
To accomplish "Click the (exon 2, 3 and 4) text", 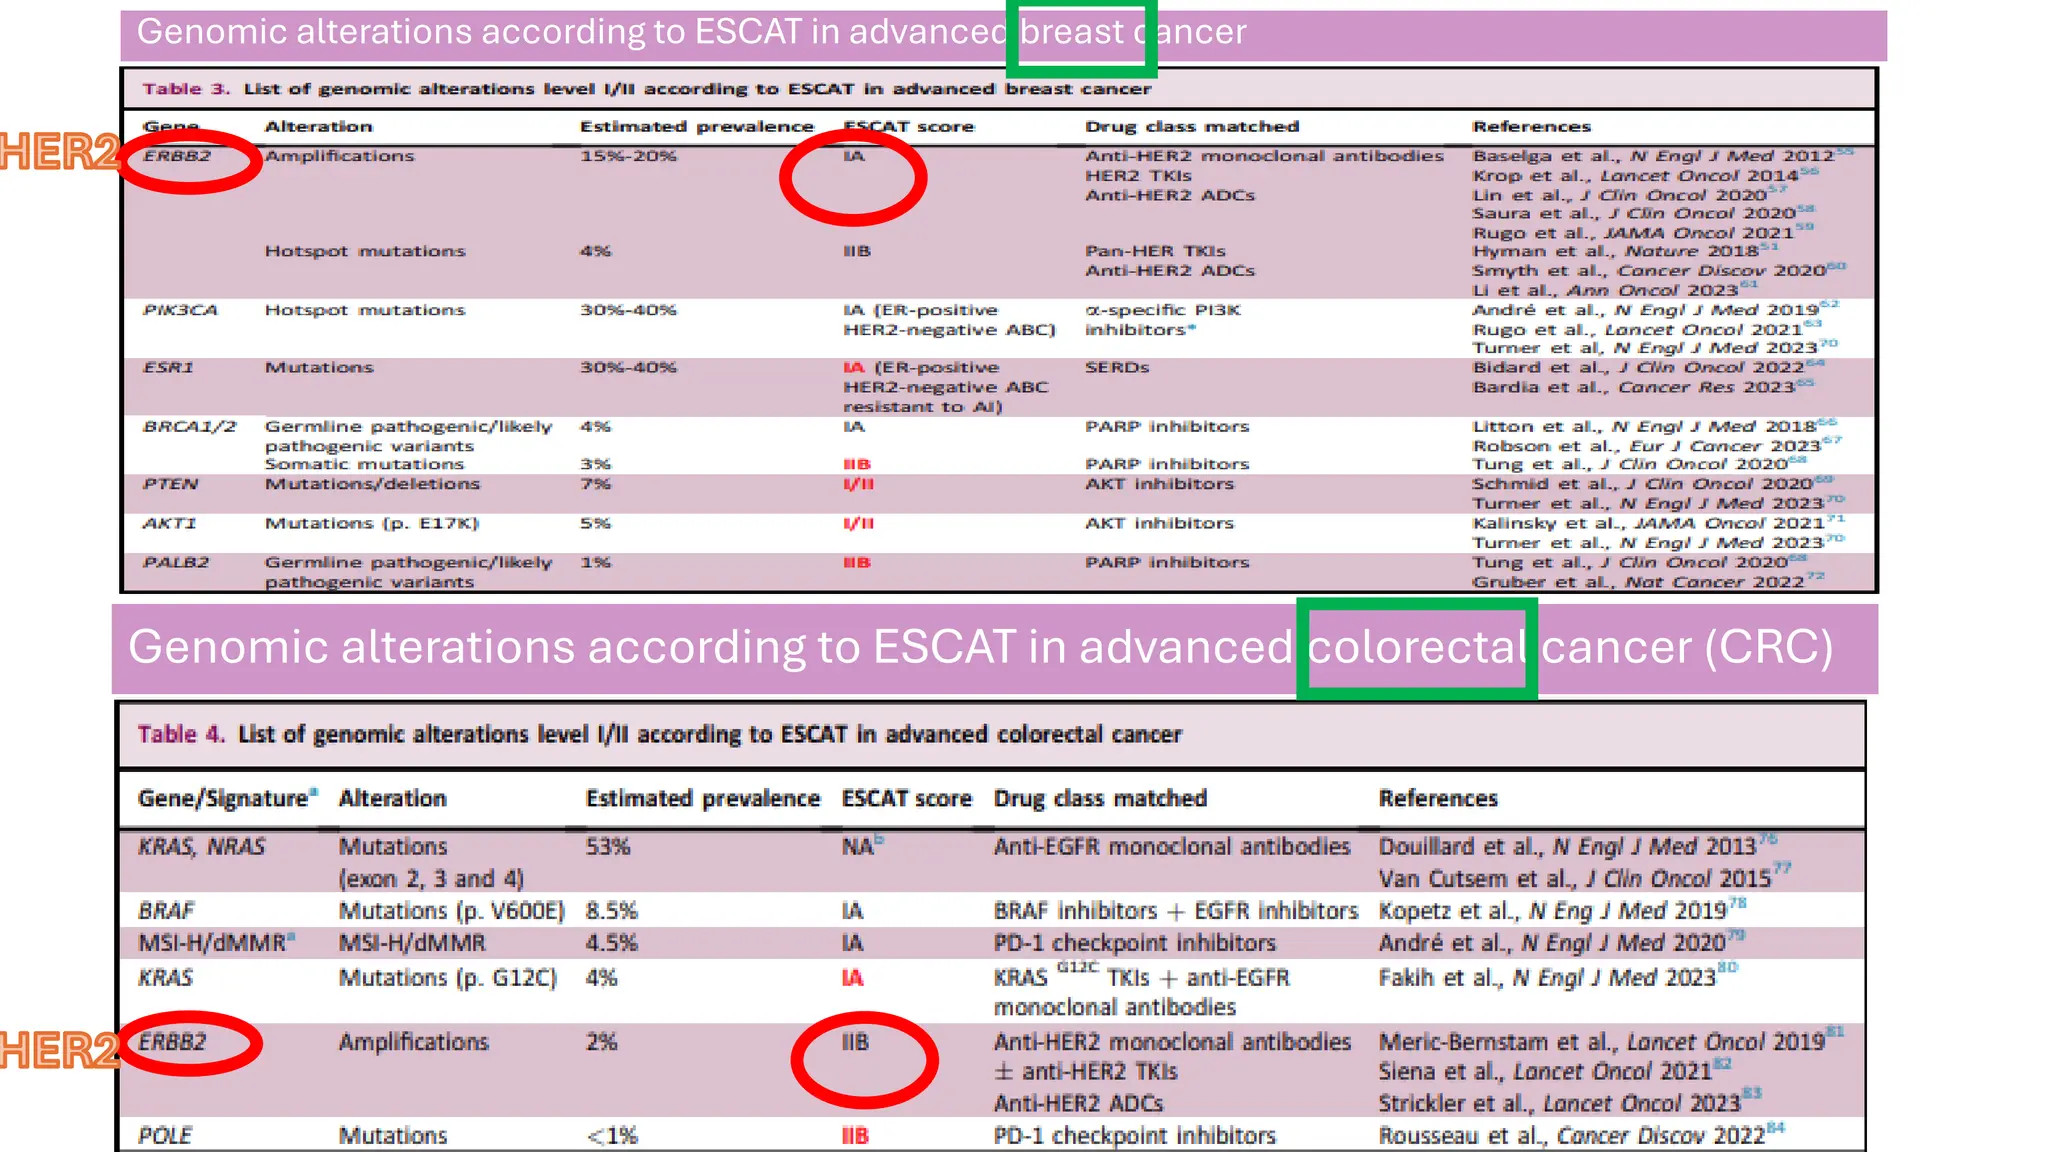I will pyautogui.click(x=432, y=879).
